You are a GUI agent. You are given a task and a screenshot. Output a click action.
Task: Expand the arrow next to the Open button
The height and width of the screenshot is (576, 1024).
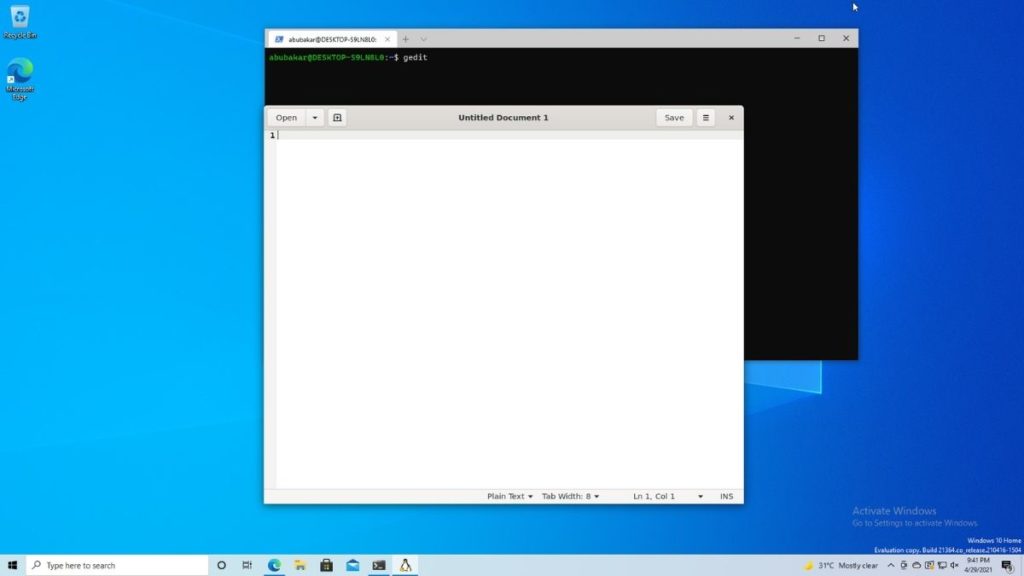(x=315, y=117)
